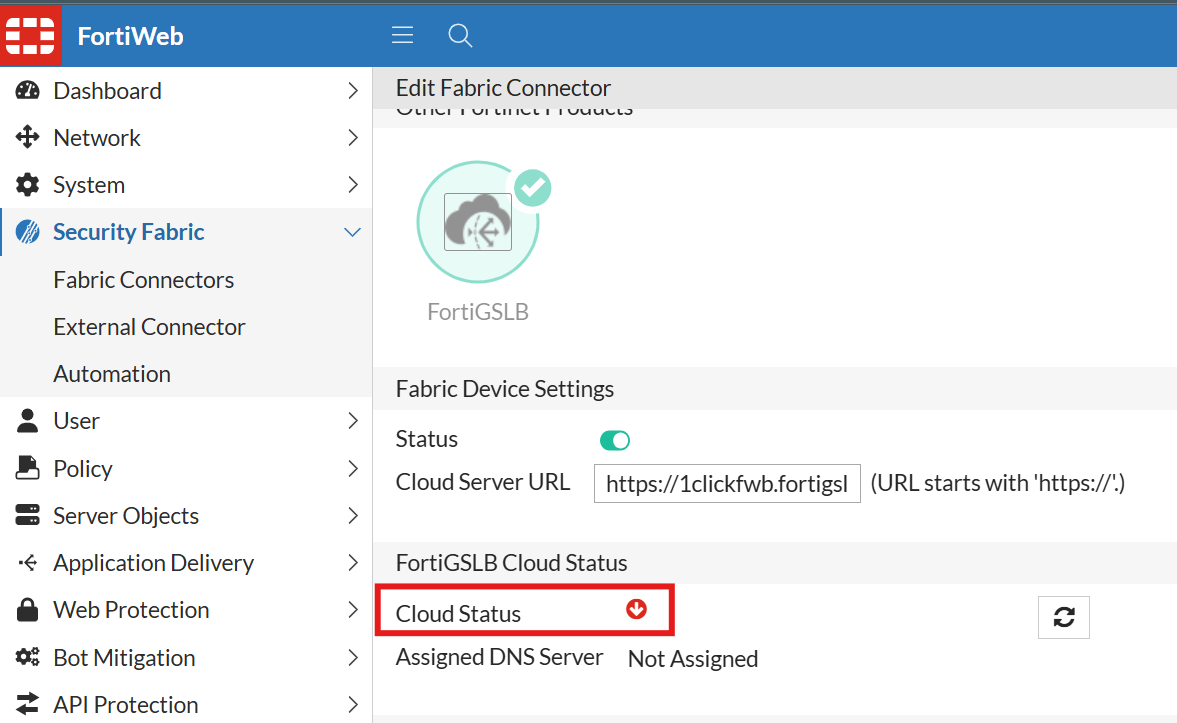
Task: Click the Security Fabric icon
Action: [28, 232]
